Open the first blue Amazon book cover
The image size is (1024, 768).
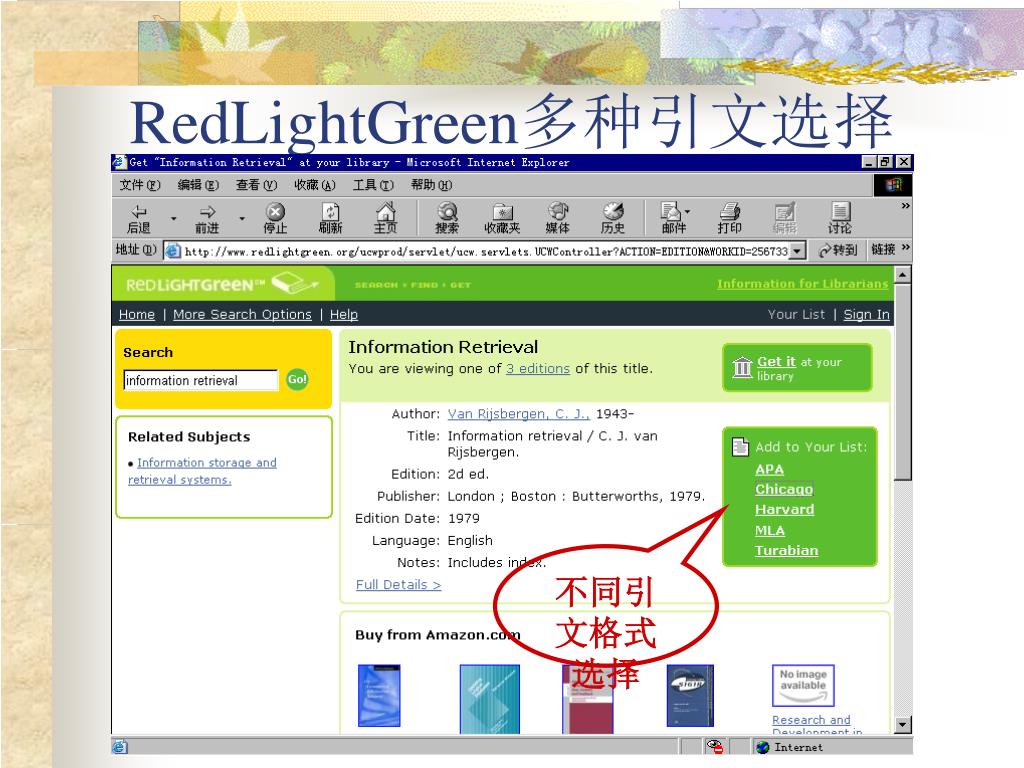click(x=379, y=696)
